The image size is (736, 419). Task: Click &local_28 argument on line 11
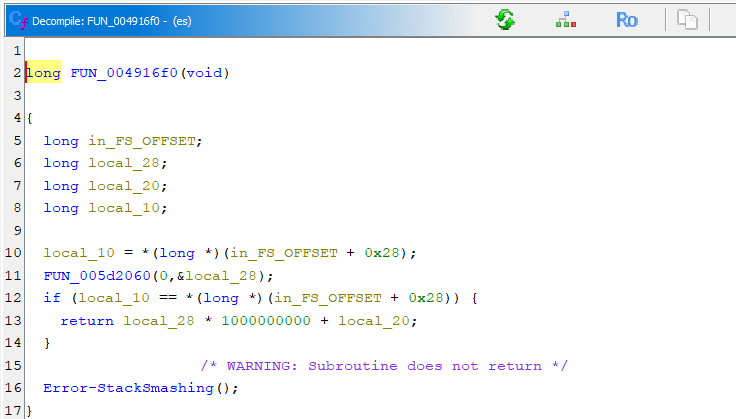216,275
